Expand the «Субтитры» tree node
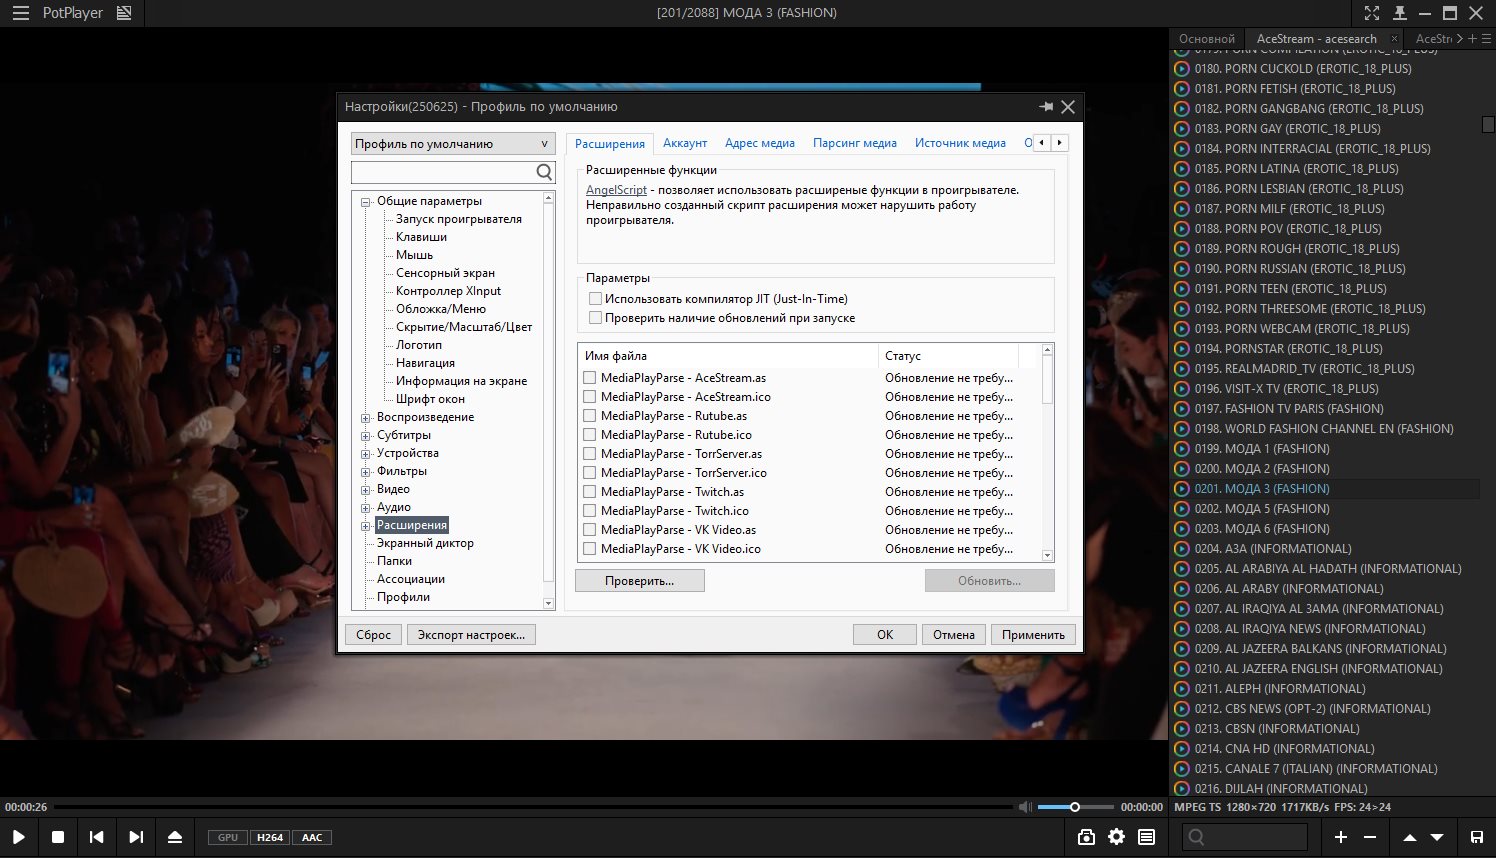The image size is (1496, 858). (366, 436)
